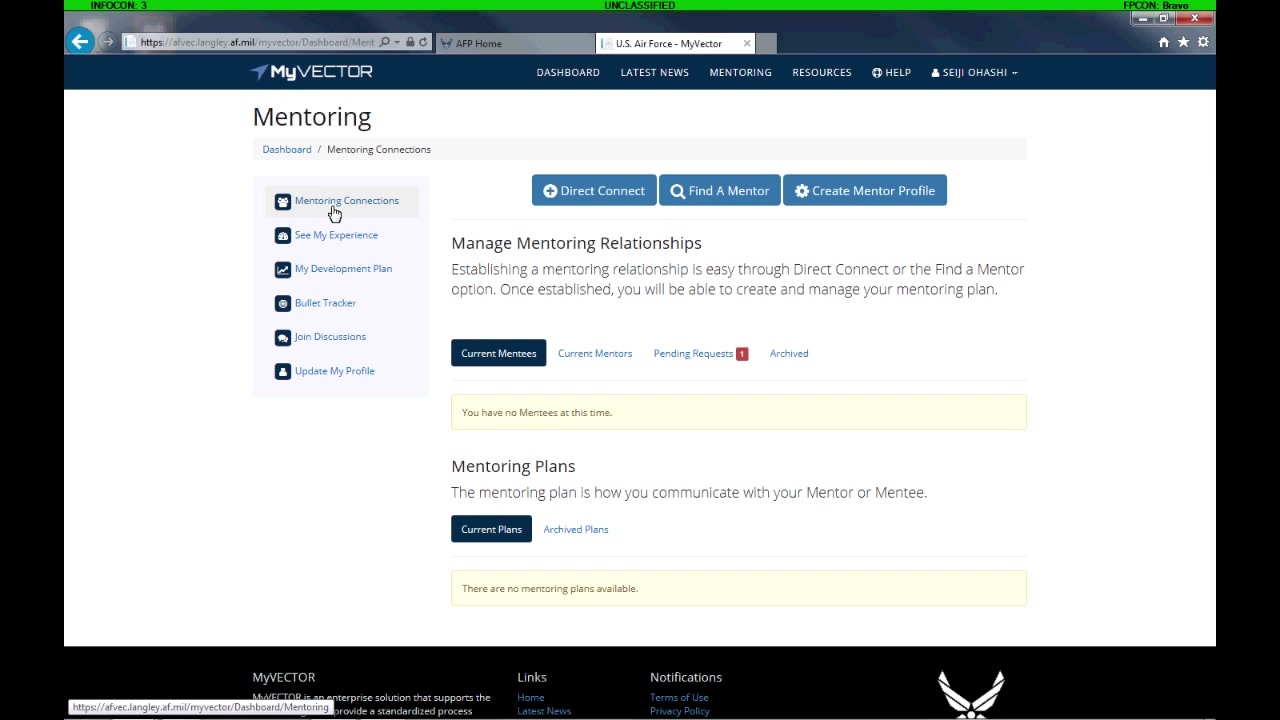The width and height of the screenshot is (1280, 720).
Task: Click the Mentoring Connections sidebar icon
Action: pyautogui.click(x=283, y=202)
